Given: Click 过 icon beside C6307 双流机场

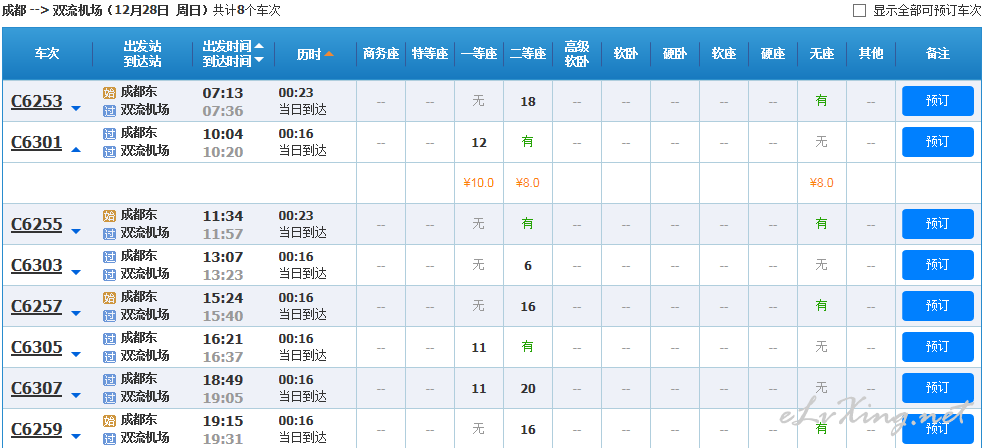Looking at the screenshot, I should pos(109,398).
